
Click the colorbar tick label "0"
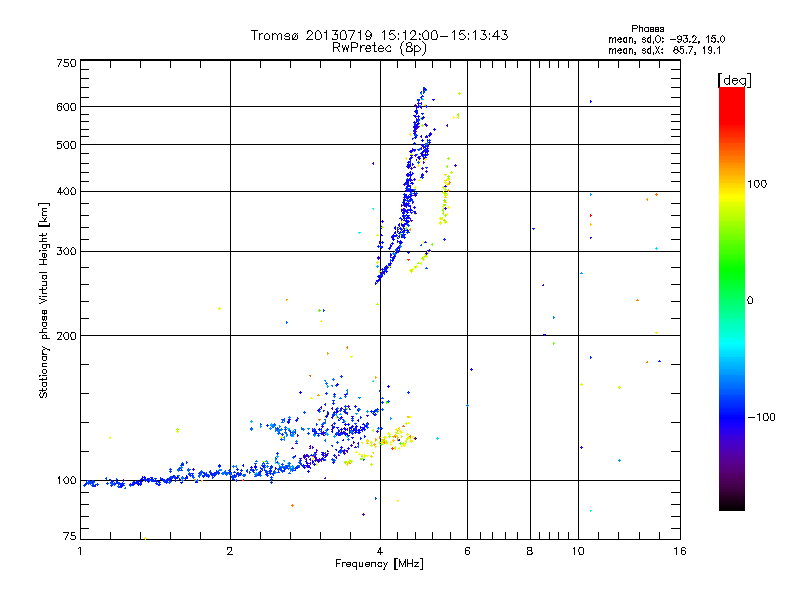[x=750, y=301]
